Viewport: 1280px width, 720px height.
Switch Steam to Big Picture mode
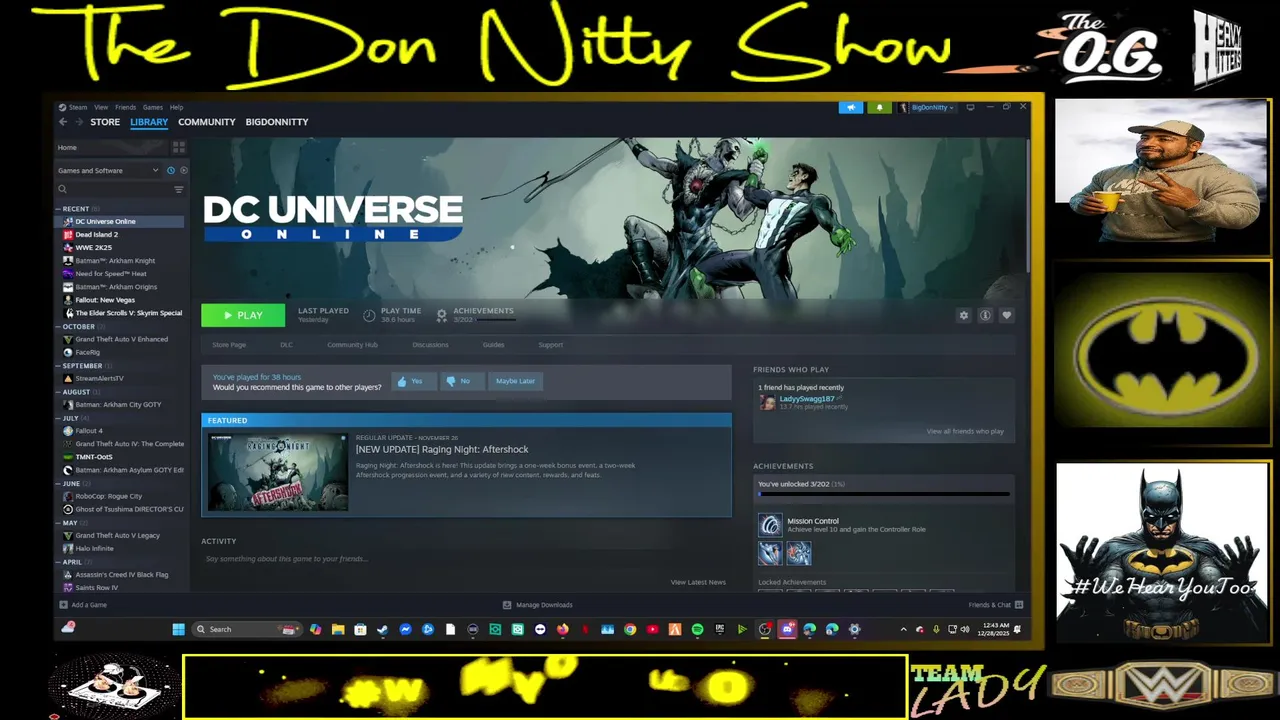point(970,107)
